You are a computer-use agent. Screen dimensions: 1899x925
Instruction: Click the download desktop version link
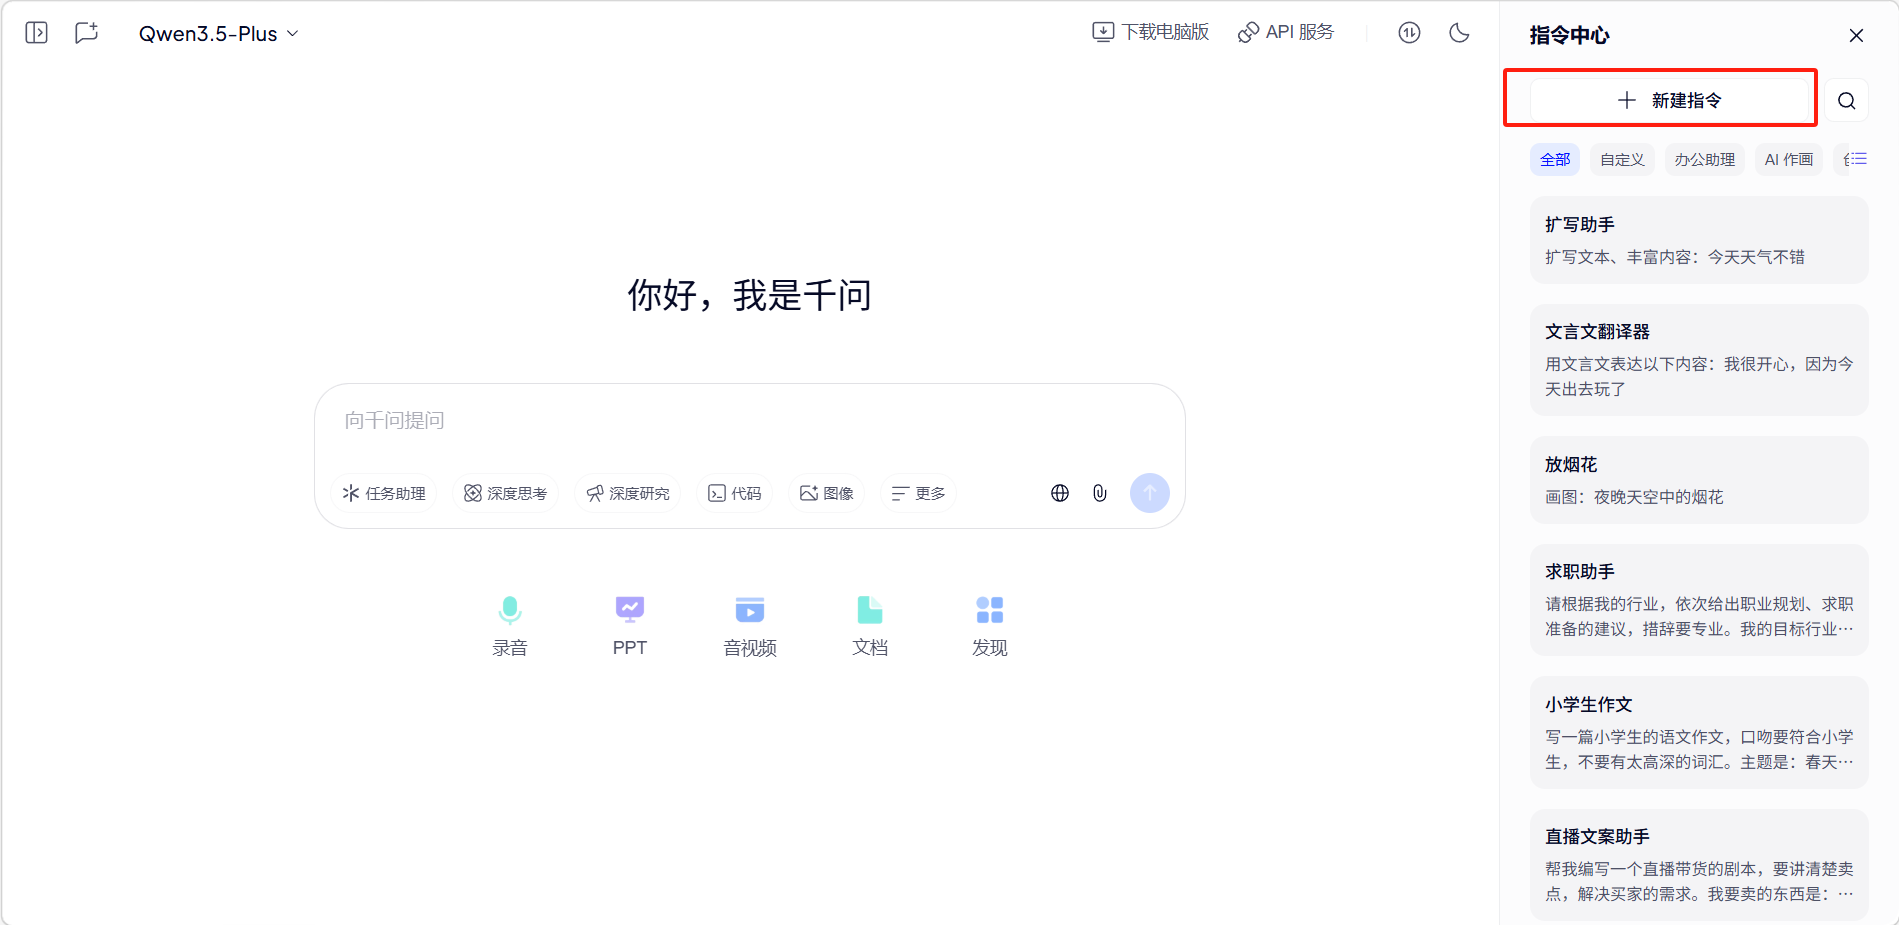click(x=1150, y=32)
